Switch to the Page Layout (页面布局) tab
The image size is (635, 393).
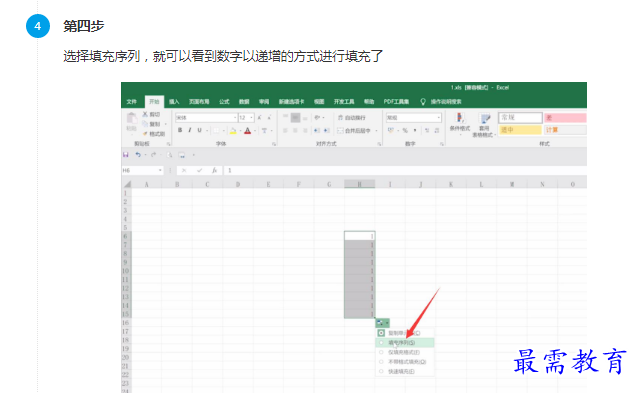(199, 102)
